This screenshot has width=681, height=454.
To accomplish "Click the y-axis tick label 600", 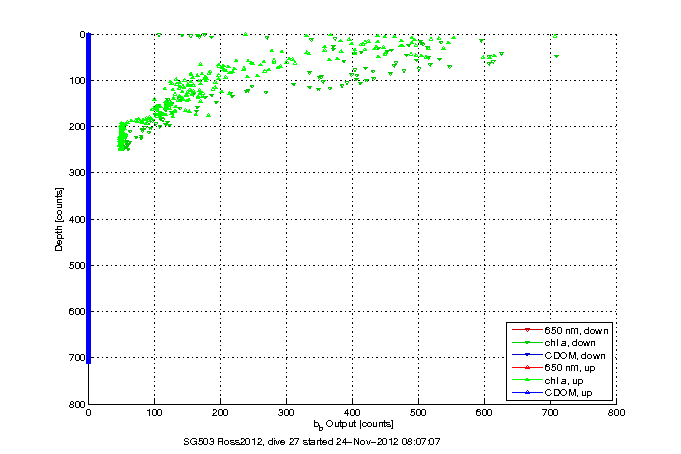I will (76, 312).
